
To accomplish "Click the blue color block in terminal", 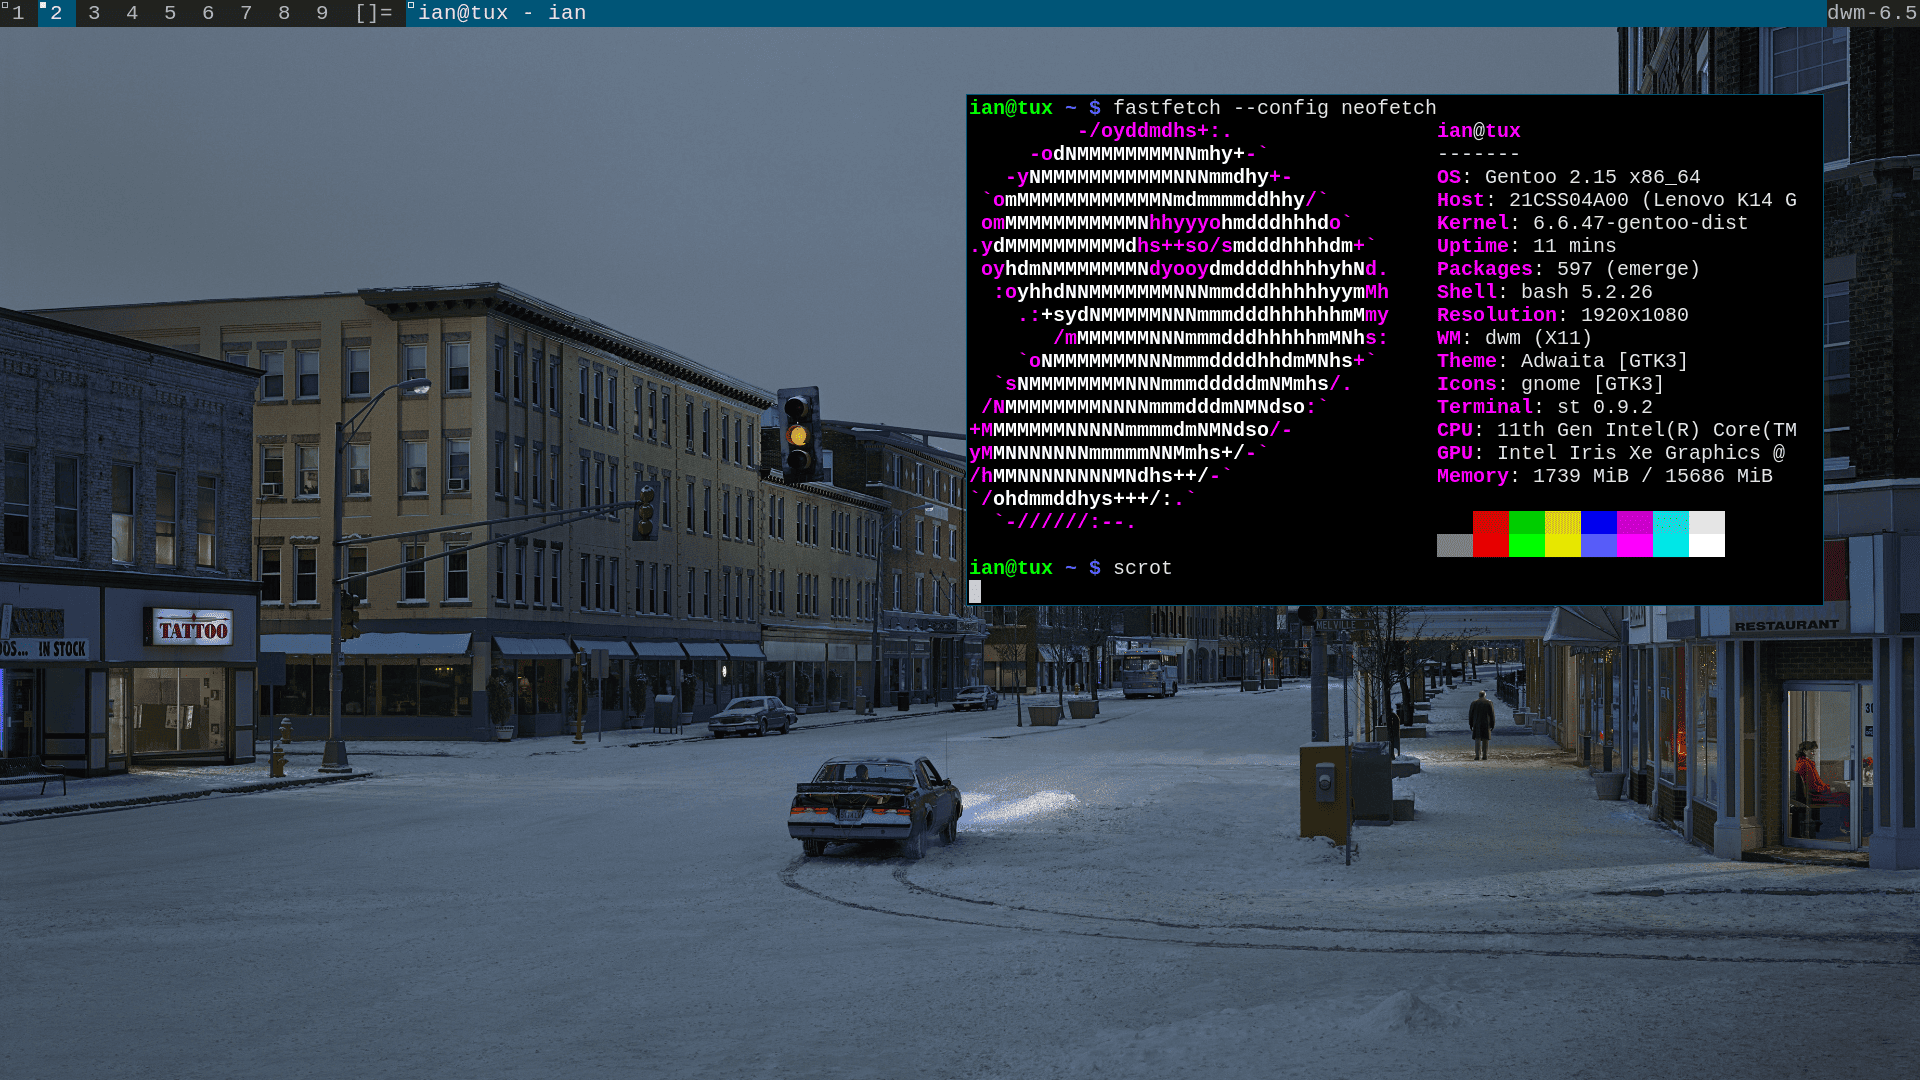I will click(1598, 534).
